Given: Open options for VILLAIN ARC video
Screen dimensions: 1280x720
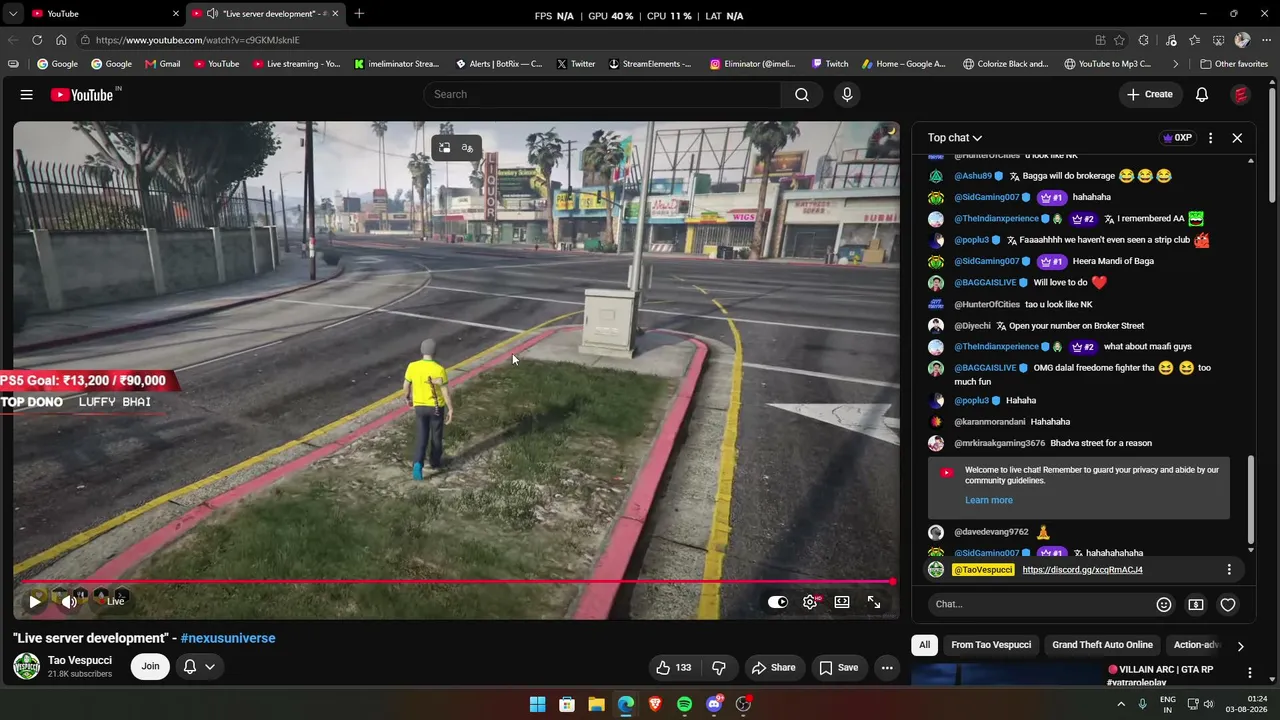Looking at the screenshot, I should coord(1249,672).
